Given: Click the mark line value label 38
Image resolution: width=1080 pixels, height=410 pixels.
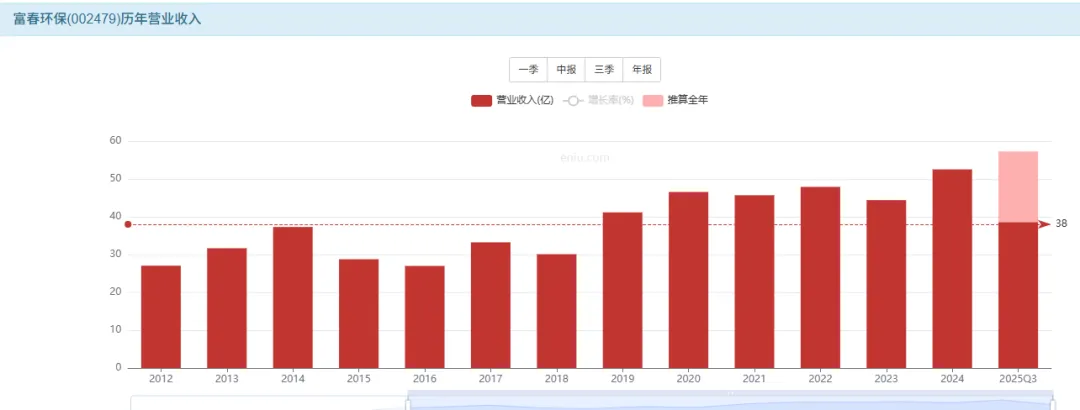Looking at the screenshot, I should tap(1061, 224).
